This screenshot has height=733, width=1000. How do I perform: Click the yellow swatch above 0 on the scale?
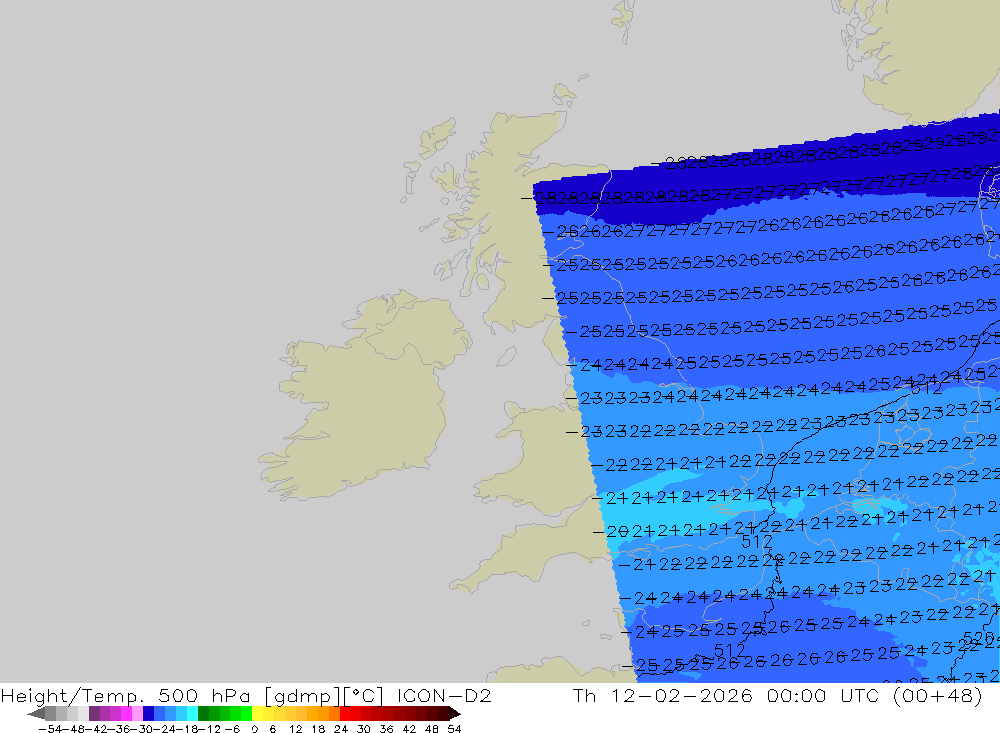click(258, 713)
